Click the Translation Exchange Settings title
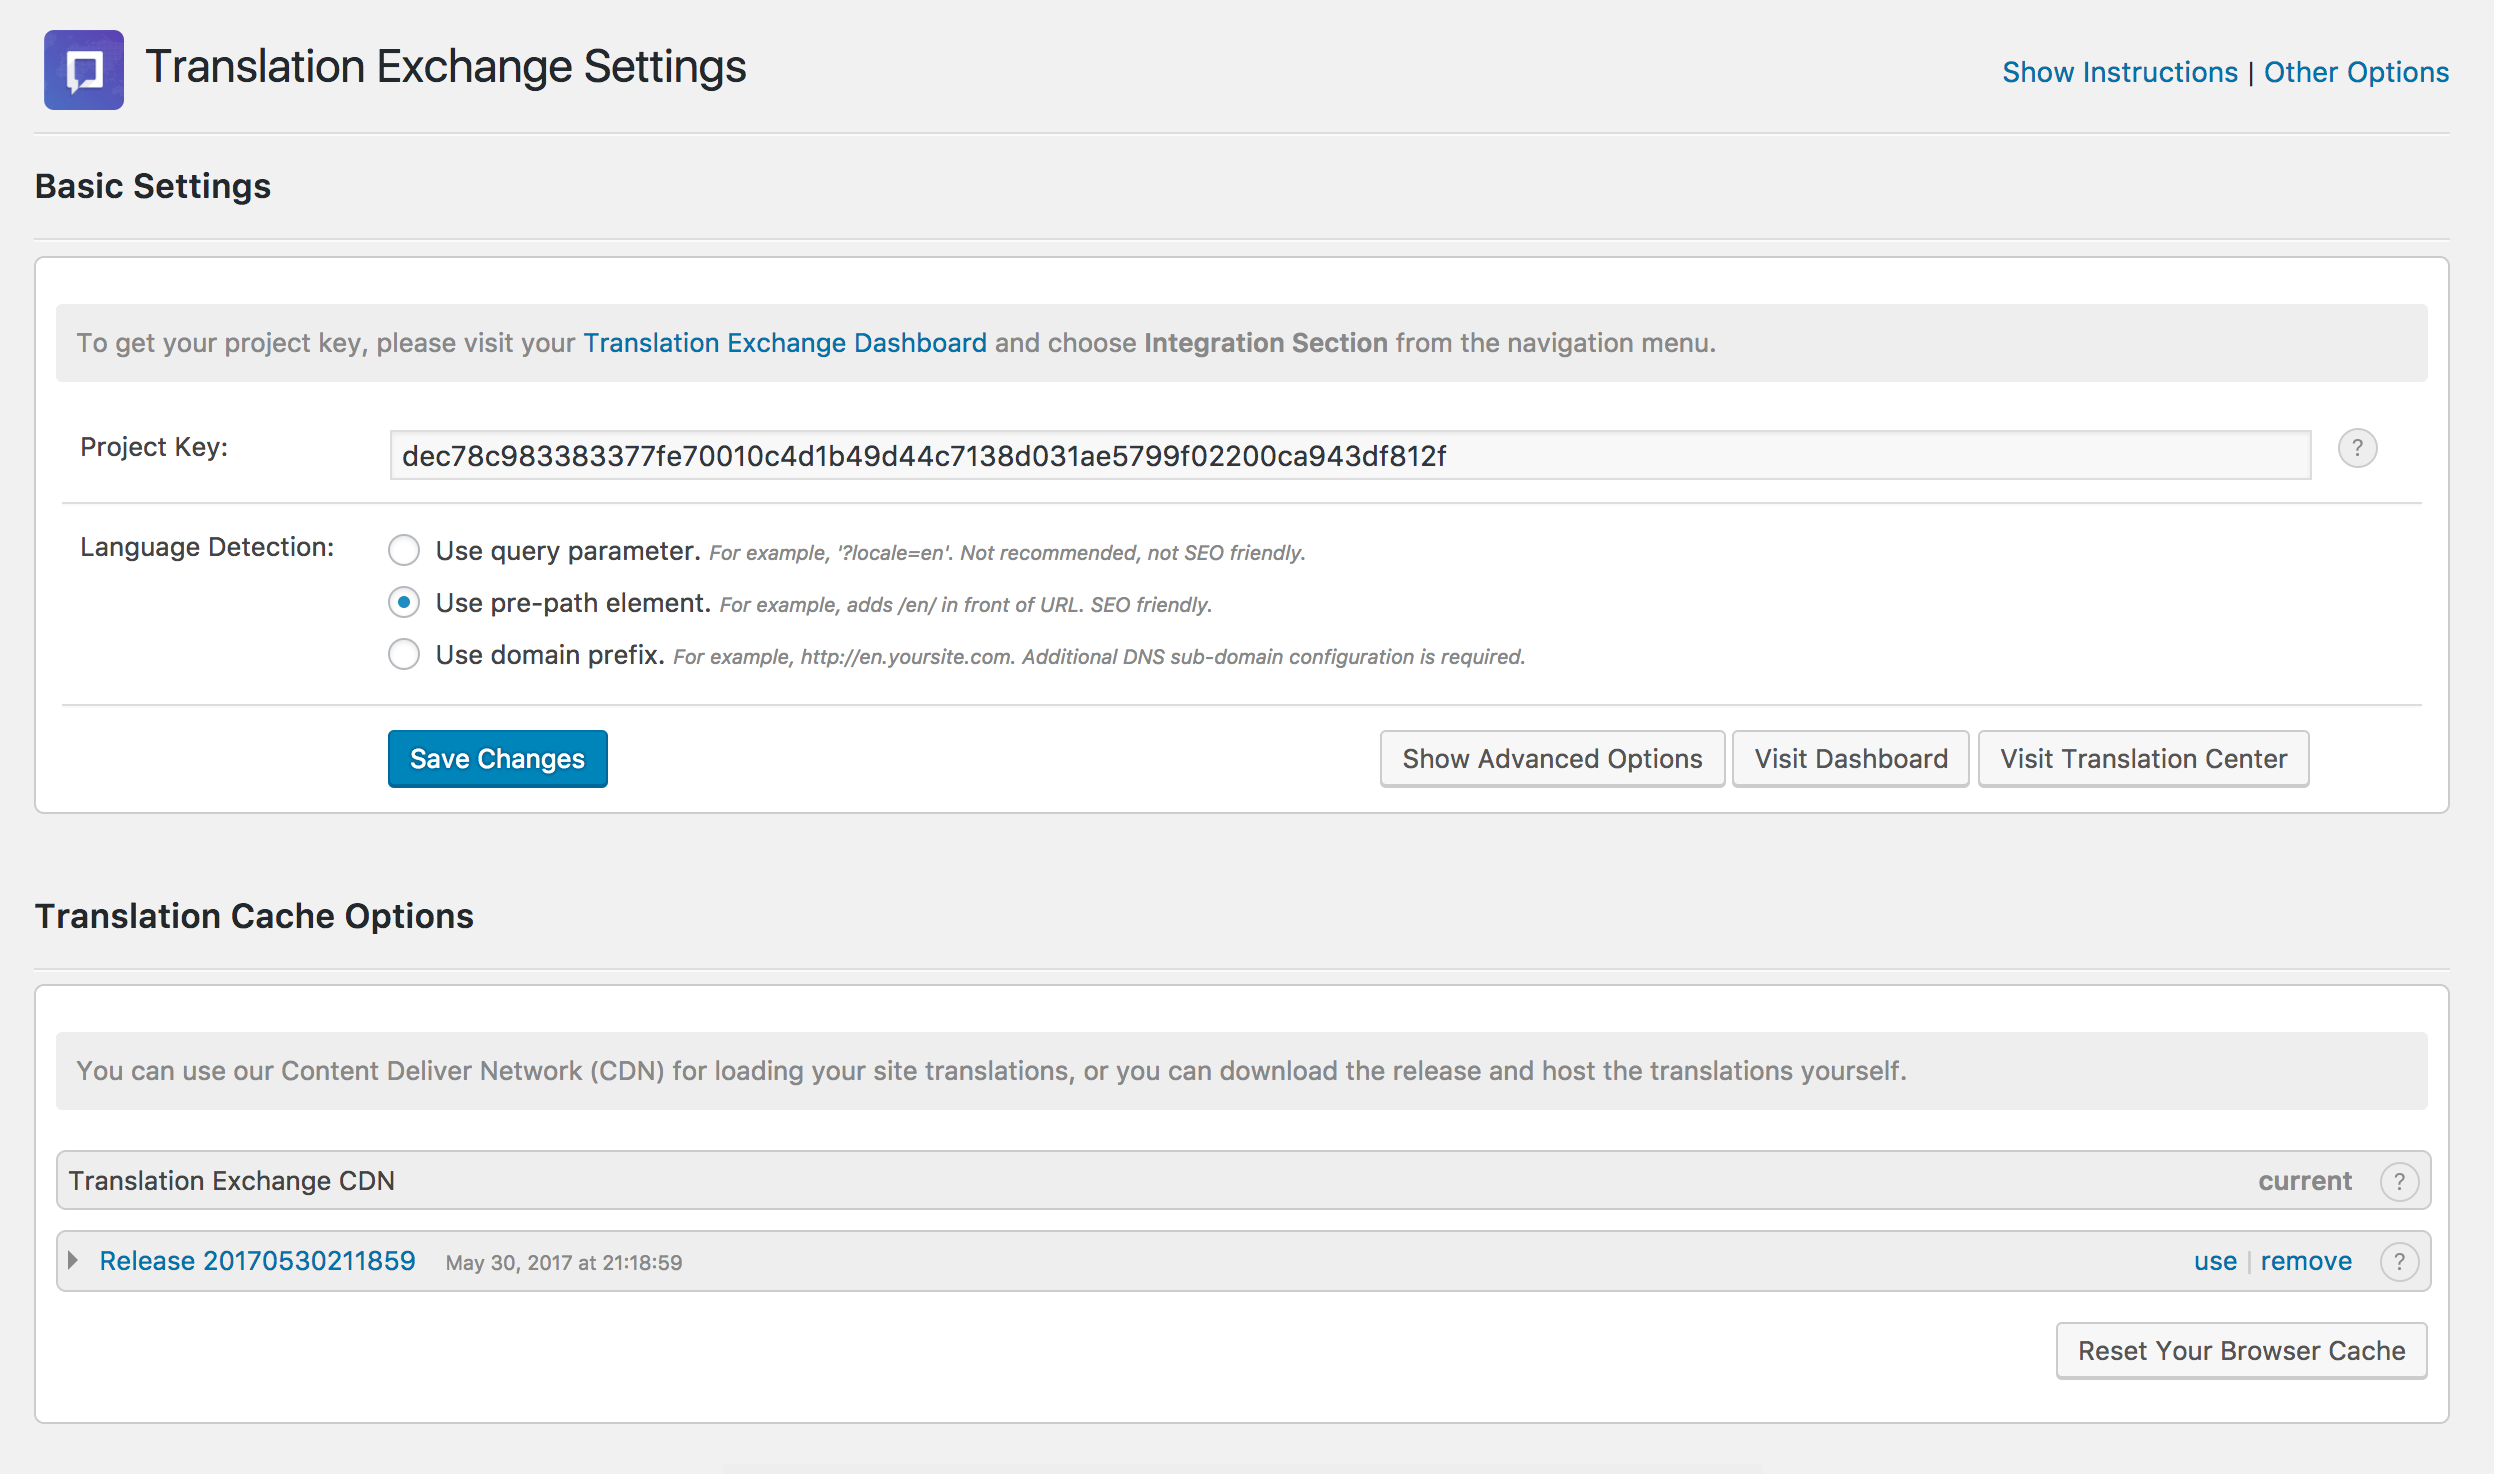The image size is (2494, 1474). (446, 67)
